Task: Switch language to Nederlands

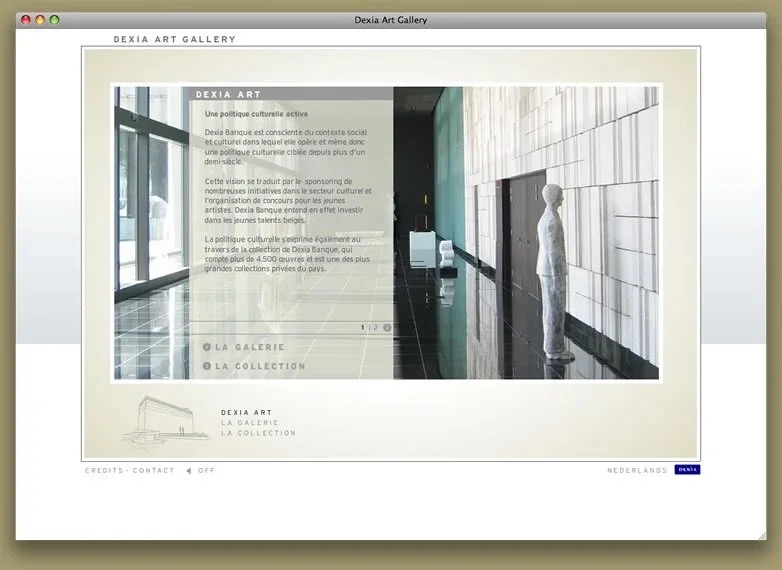Action: pos(637,470)
